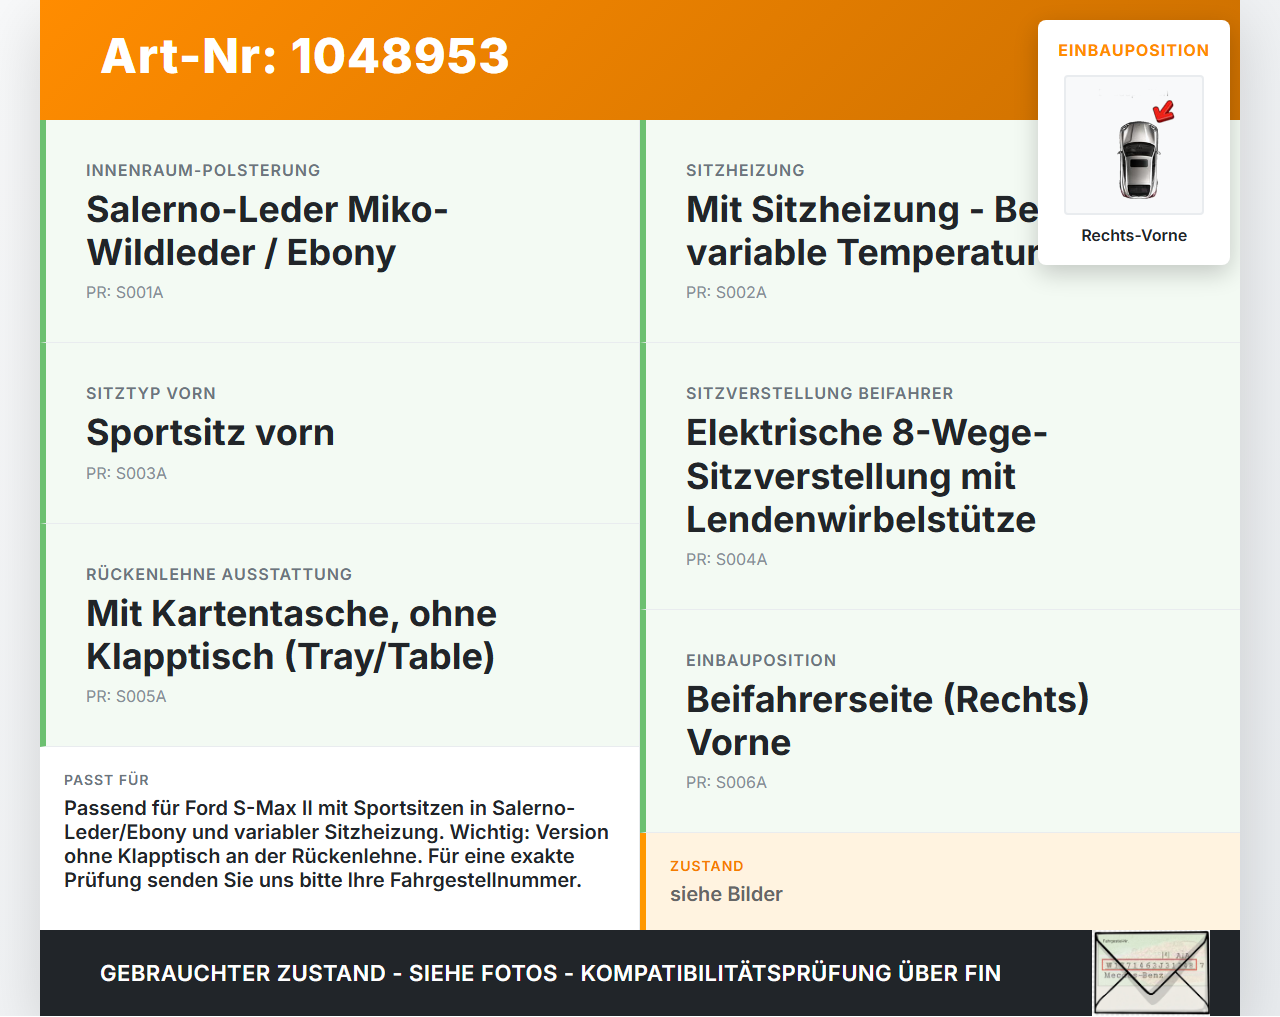Click the EINBAUPOSITION title in the floating card
The height and width of the screenshot is (1017, 1280).
(x=1134, y=50)
